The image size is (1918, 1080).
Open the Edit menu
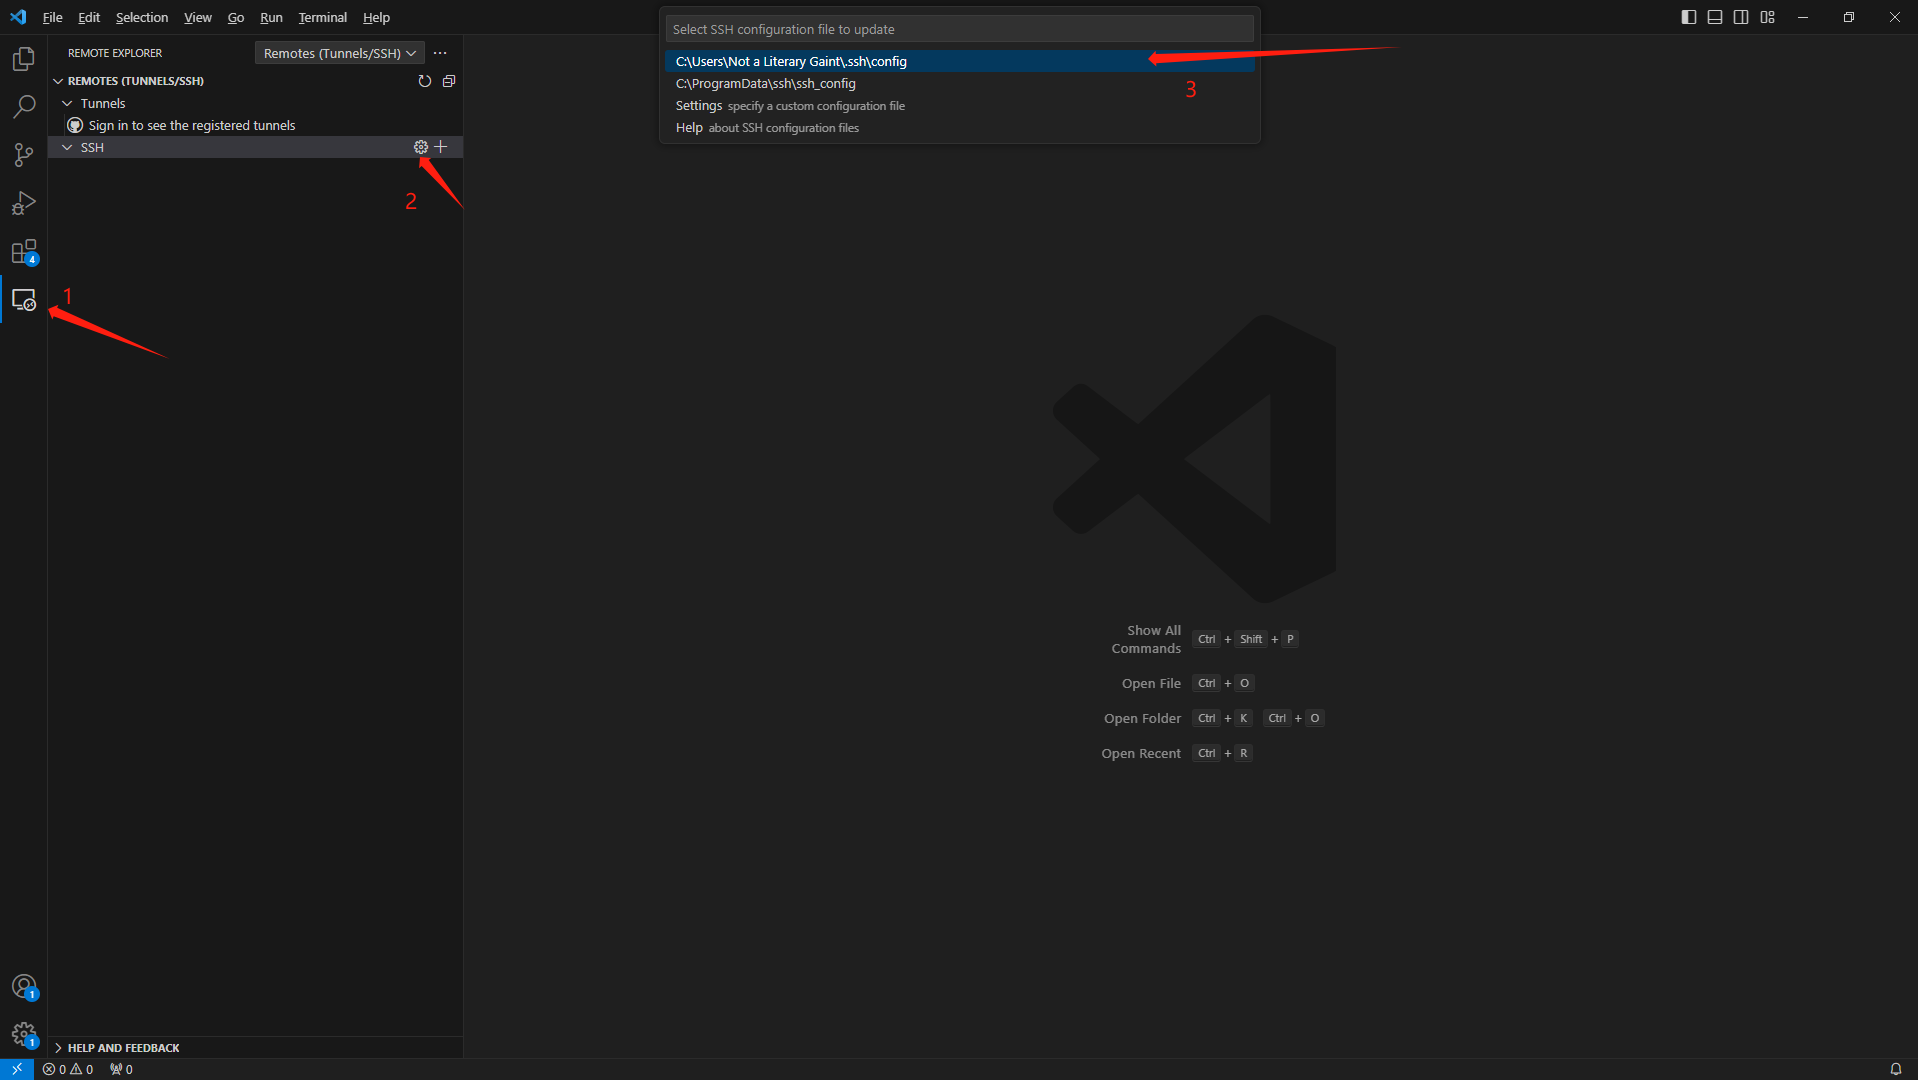pyautogui.click(x=89, y=17)
